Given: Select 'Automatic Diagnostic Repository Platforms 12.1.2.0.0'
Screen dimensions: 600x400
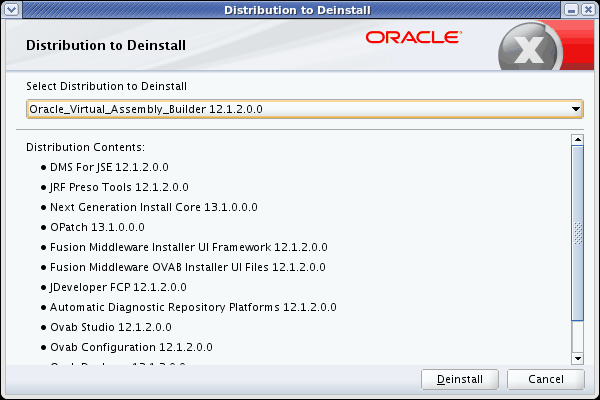Looking at the screenshot, I should pyautogui.click(x=193, y=307).
